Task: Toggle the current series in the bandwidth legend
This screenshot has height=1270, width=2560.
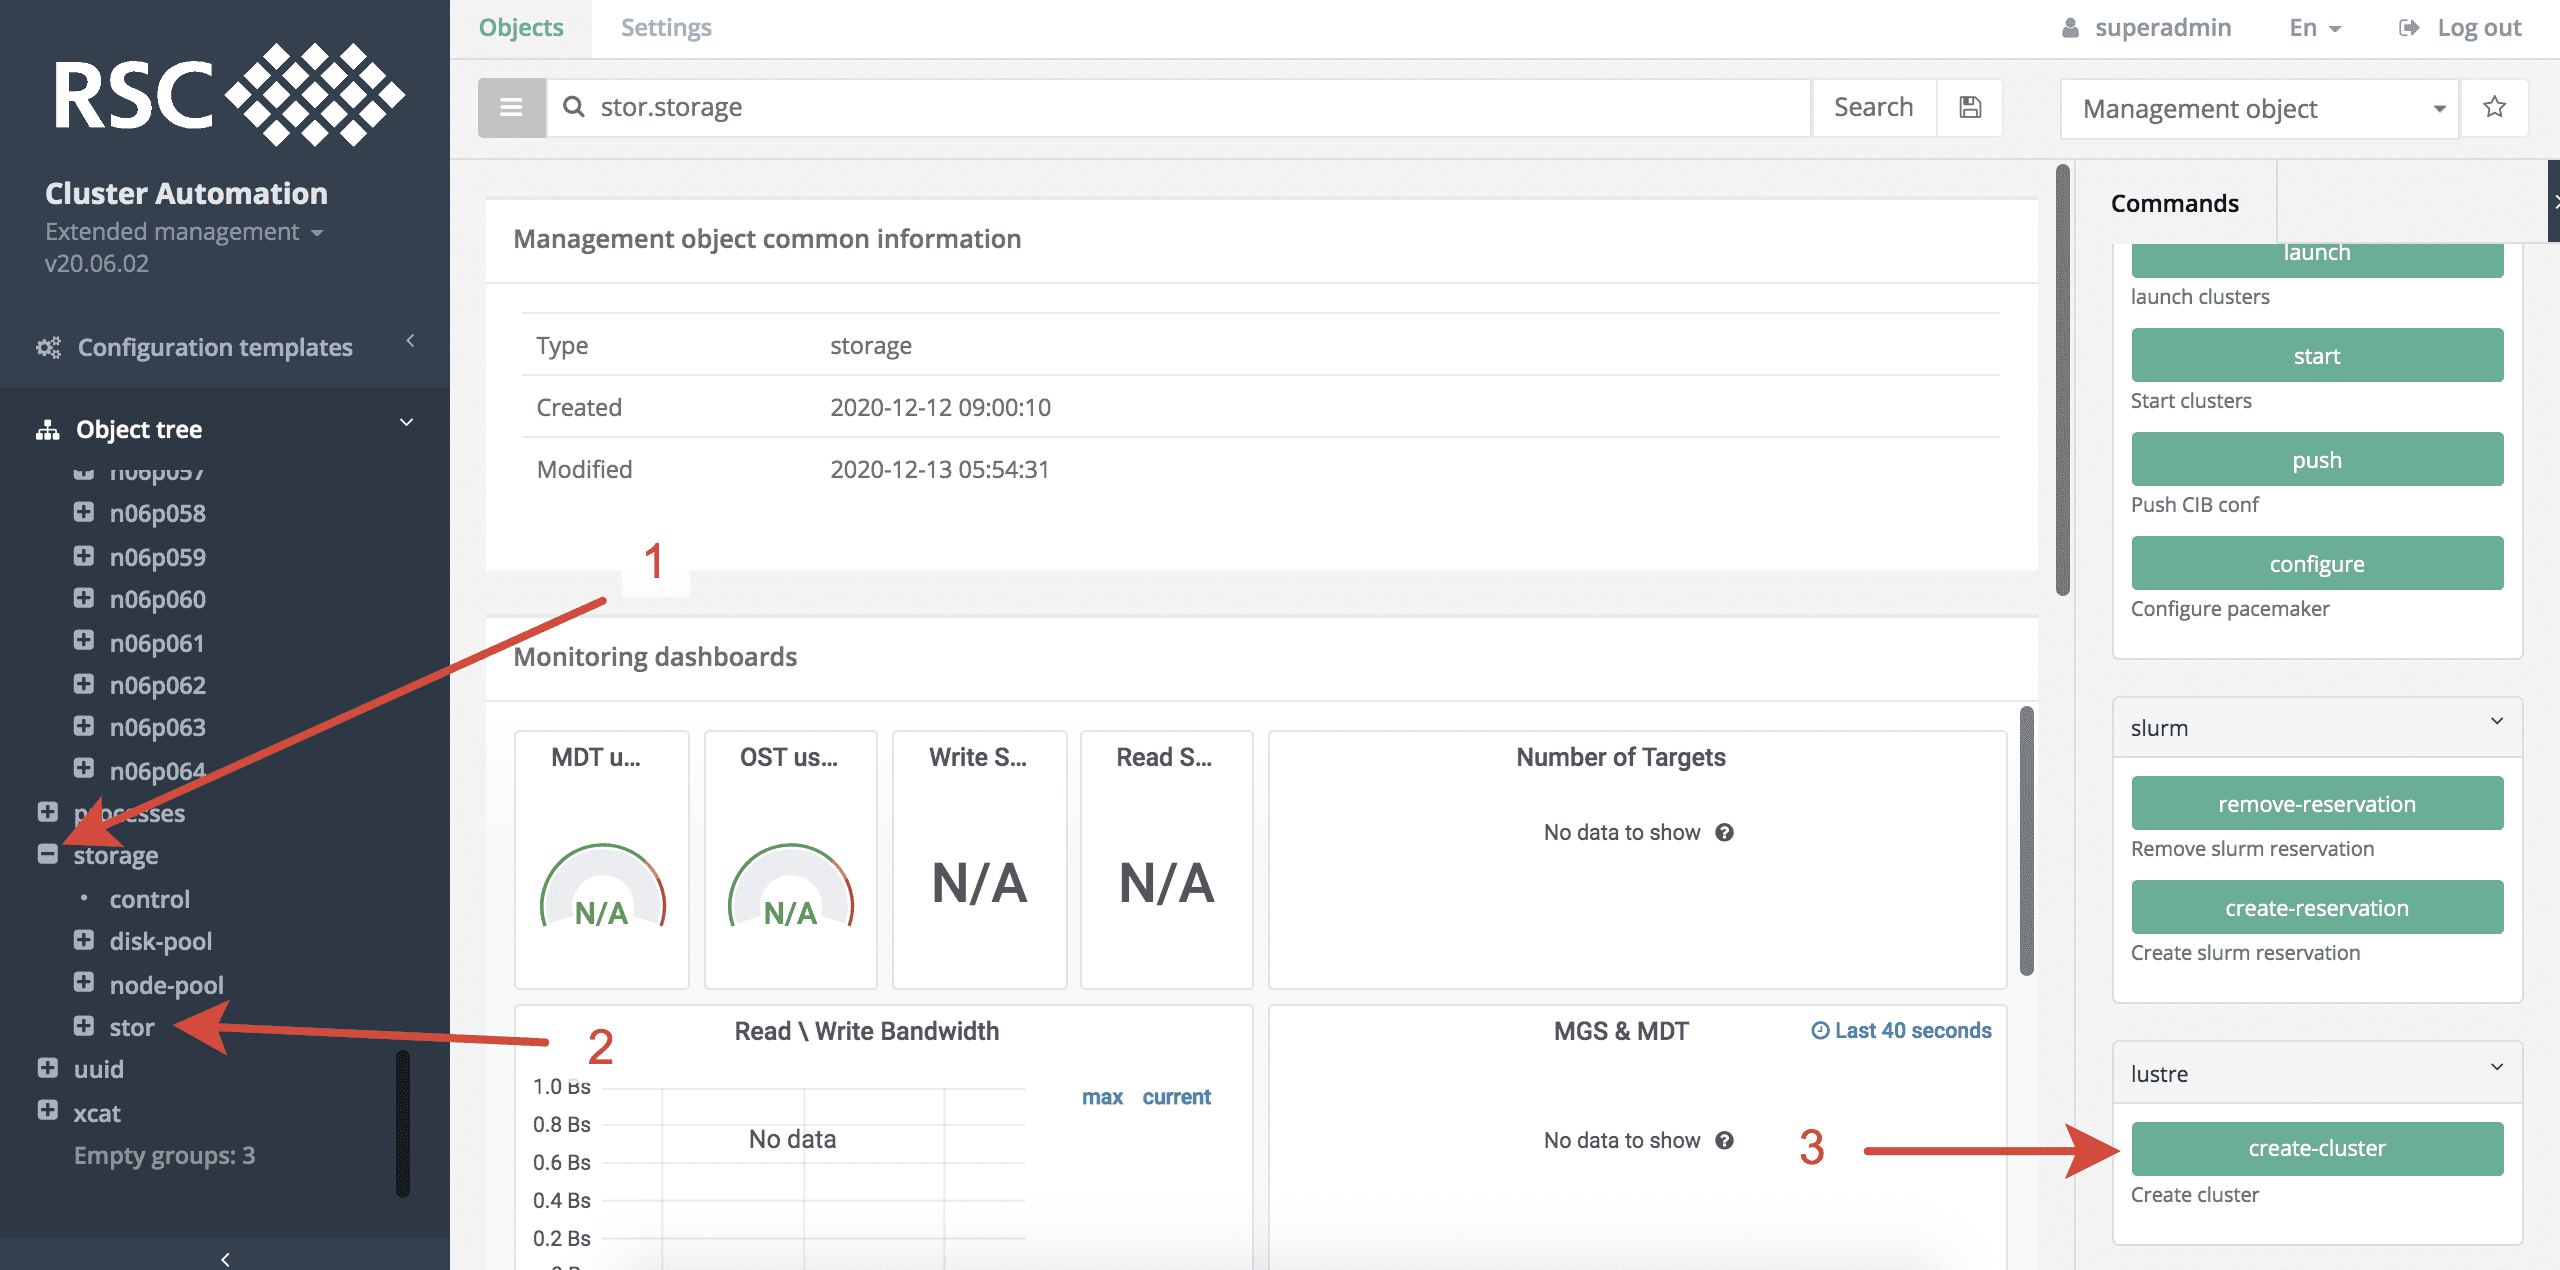Action: click(1176, 1096)
